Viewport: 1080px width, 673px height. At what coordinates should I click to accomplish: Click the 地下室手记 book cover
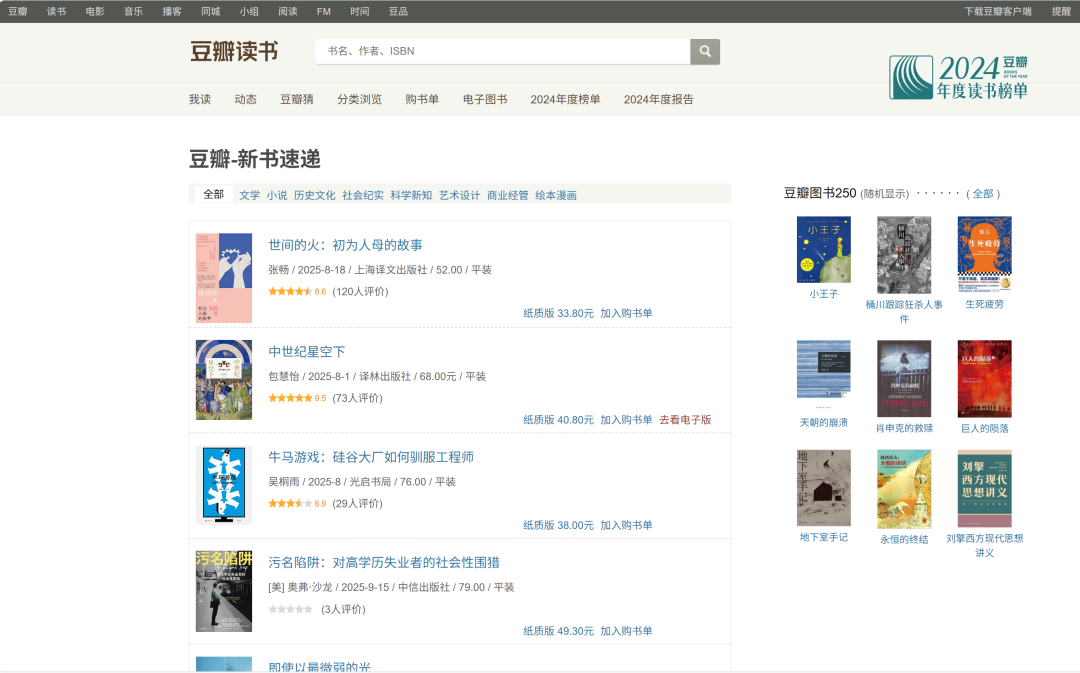coord(824,488)
